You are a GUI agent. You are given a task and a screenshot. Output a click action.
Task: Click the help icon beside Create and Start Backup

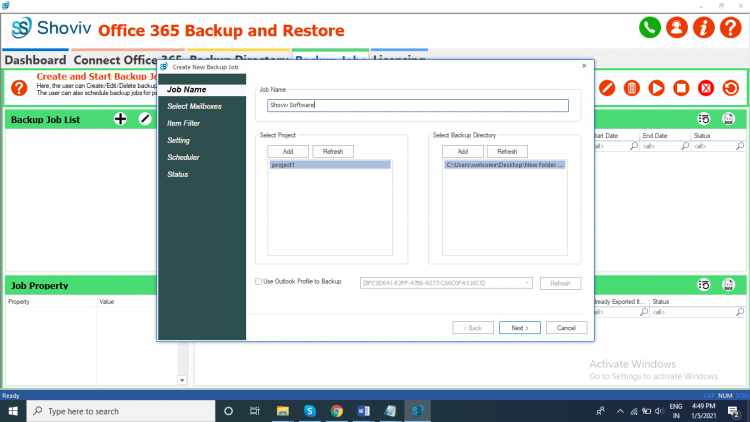point(19,88)
